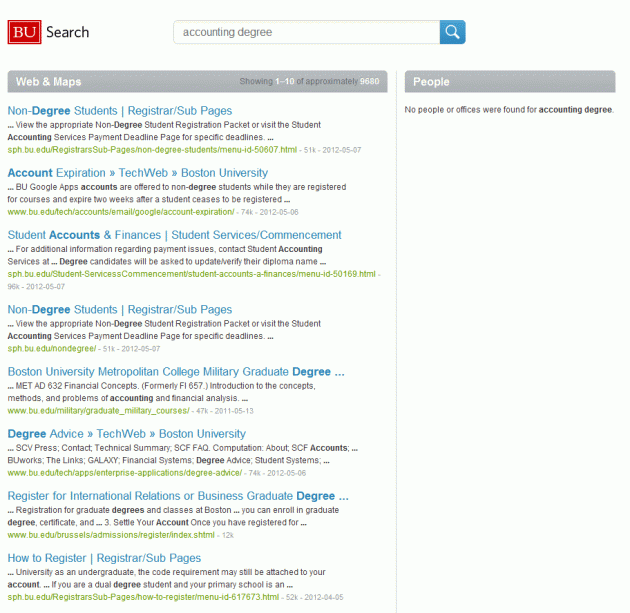630x613 pixels.
Task: Open Student Accounts & Finances result
Action: pos(174,235)
